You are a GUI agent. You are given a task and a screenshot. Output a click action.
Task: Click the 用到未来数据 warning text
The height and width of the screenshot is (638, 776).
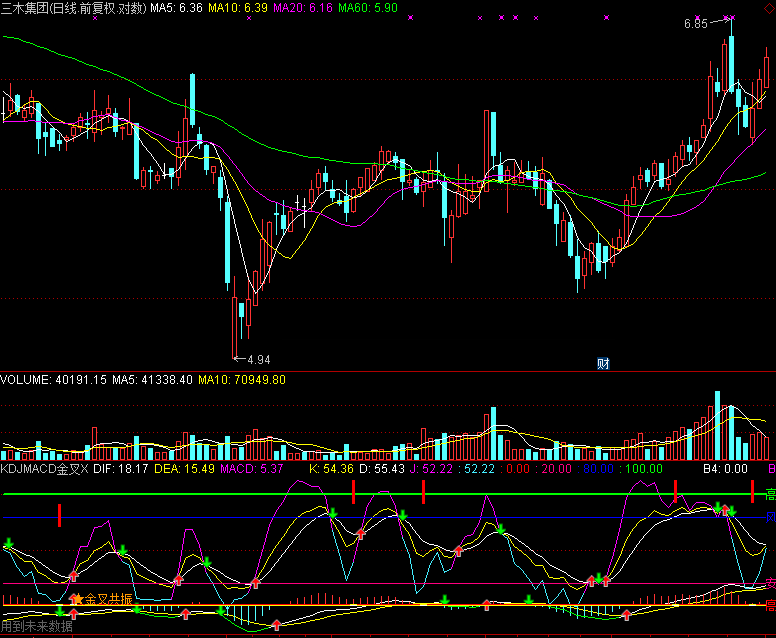tap(37, 627)
